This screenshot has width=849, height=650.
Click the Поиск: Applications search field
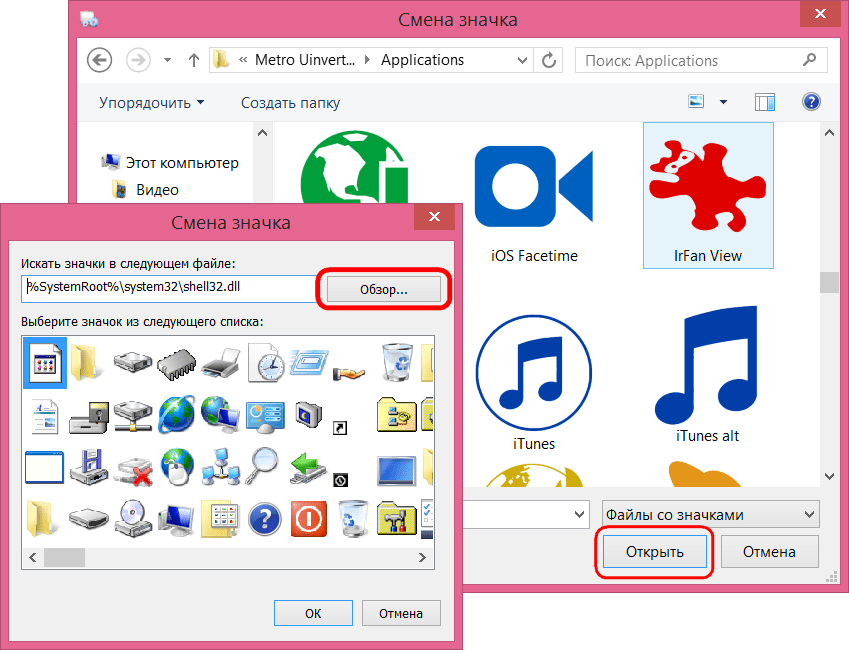(701, 60)
